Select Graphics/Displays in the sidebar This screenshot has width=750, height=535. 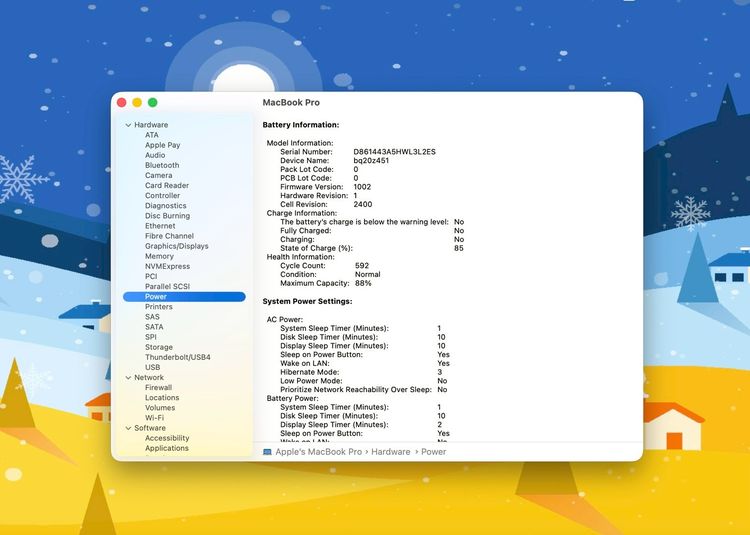pyautogui.click(x=176, y=246)
